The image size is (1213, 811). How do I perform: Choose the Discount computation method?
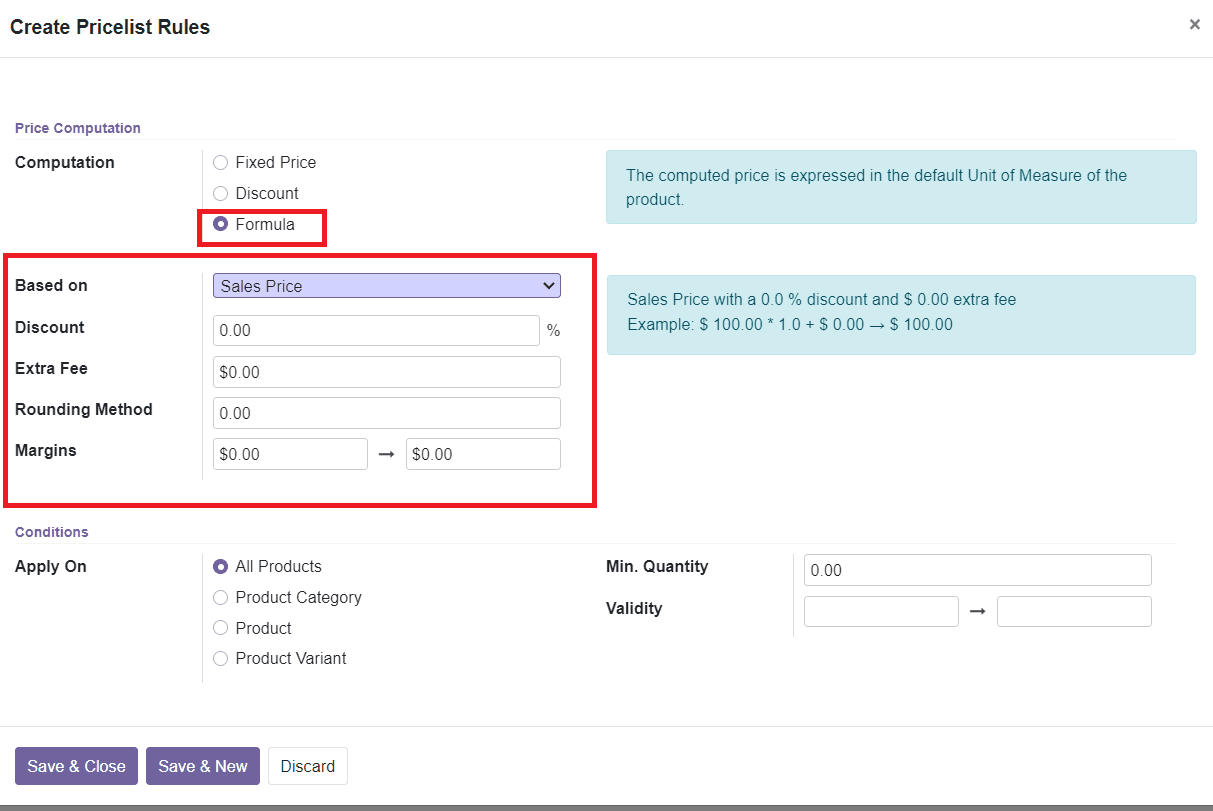pos(220,193)
